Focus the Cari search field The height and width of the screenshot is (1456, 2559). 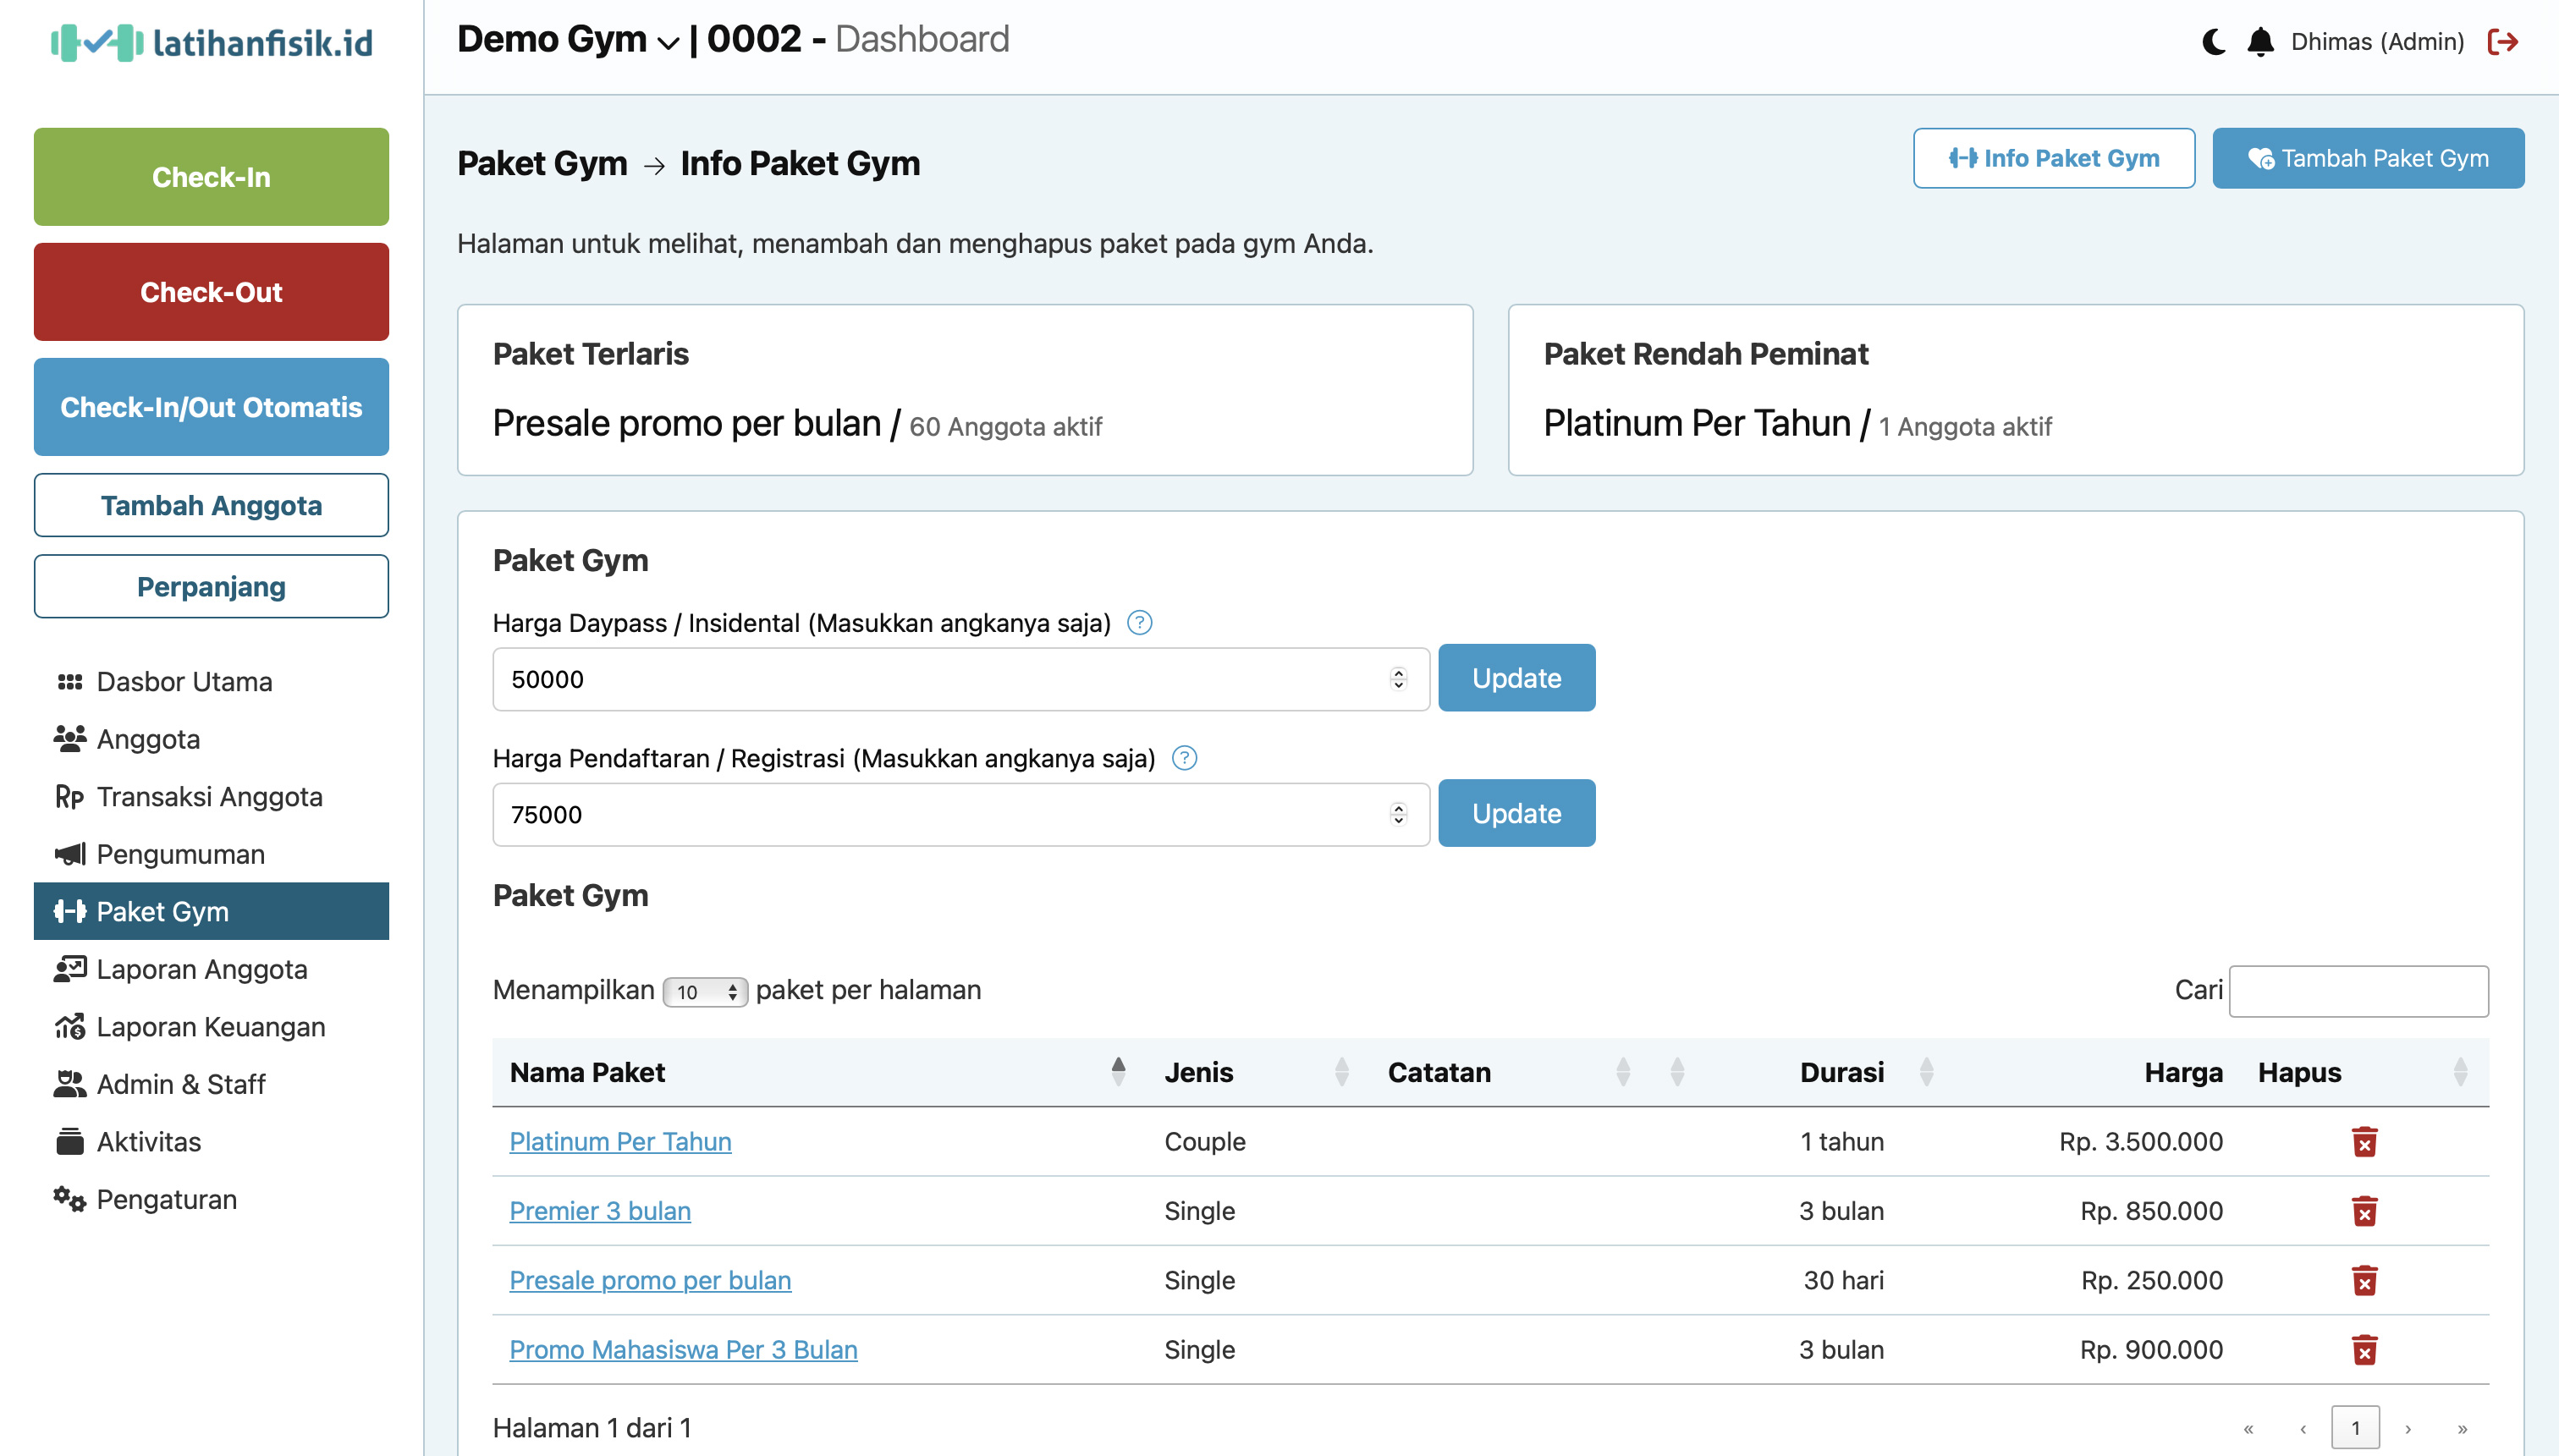coord(2358,991)
